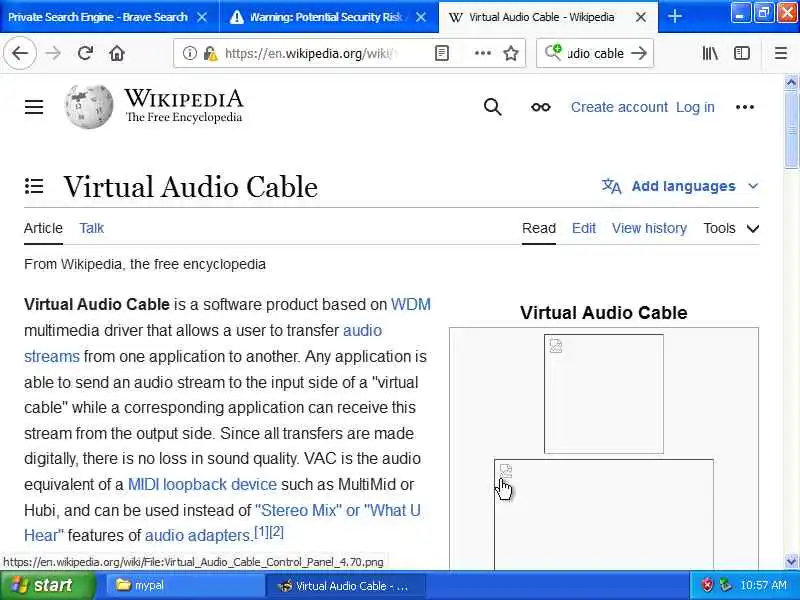Image resolution: width=800 pixels, height=600 pixels.
Task: Open citation reference [1]
Action: [261, 532]
